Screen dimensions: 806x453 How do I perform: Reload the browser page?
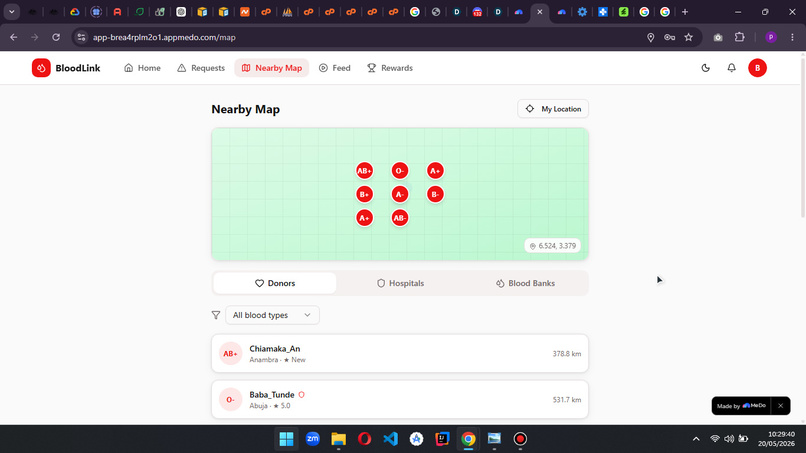(56, 37)
